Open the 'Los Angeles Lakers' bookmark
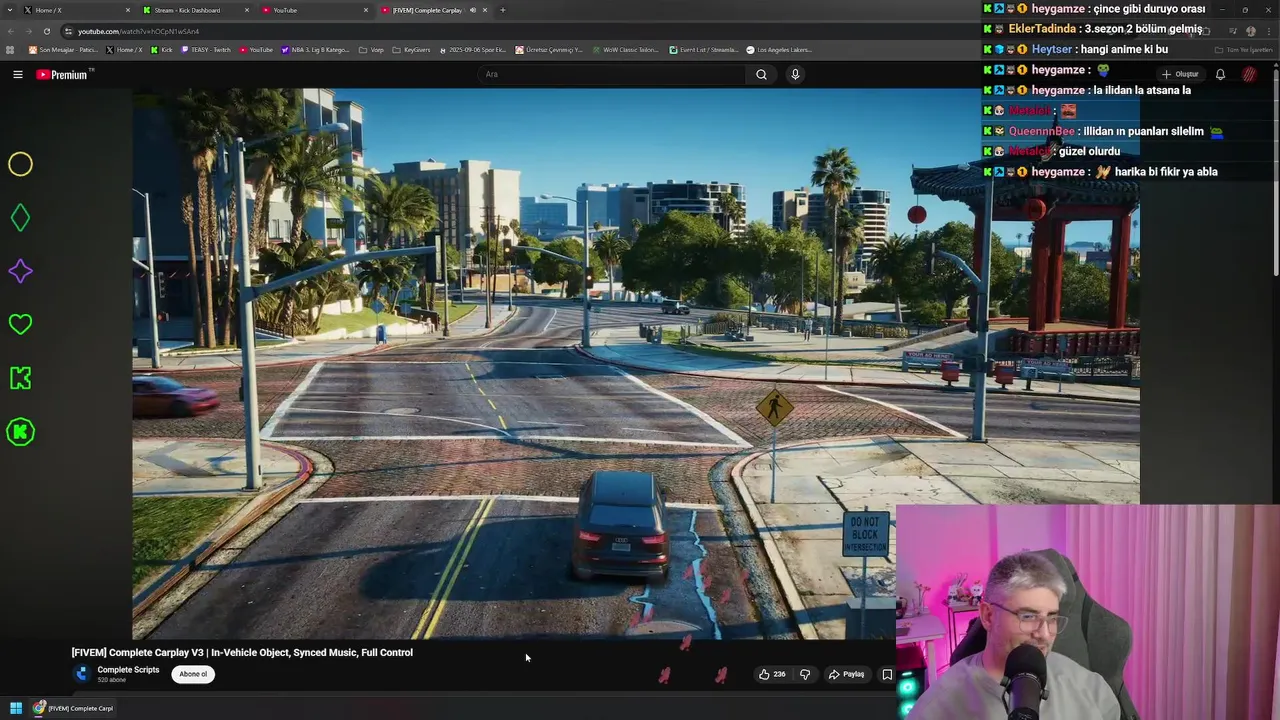 tap(779, 49)
